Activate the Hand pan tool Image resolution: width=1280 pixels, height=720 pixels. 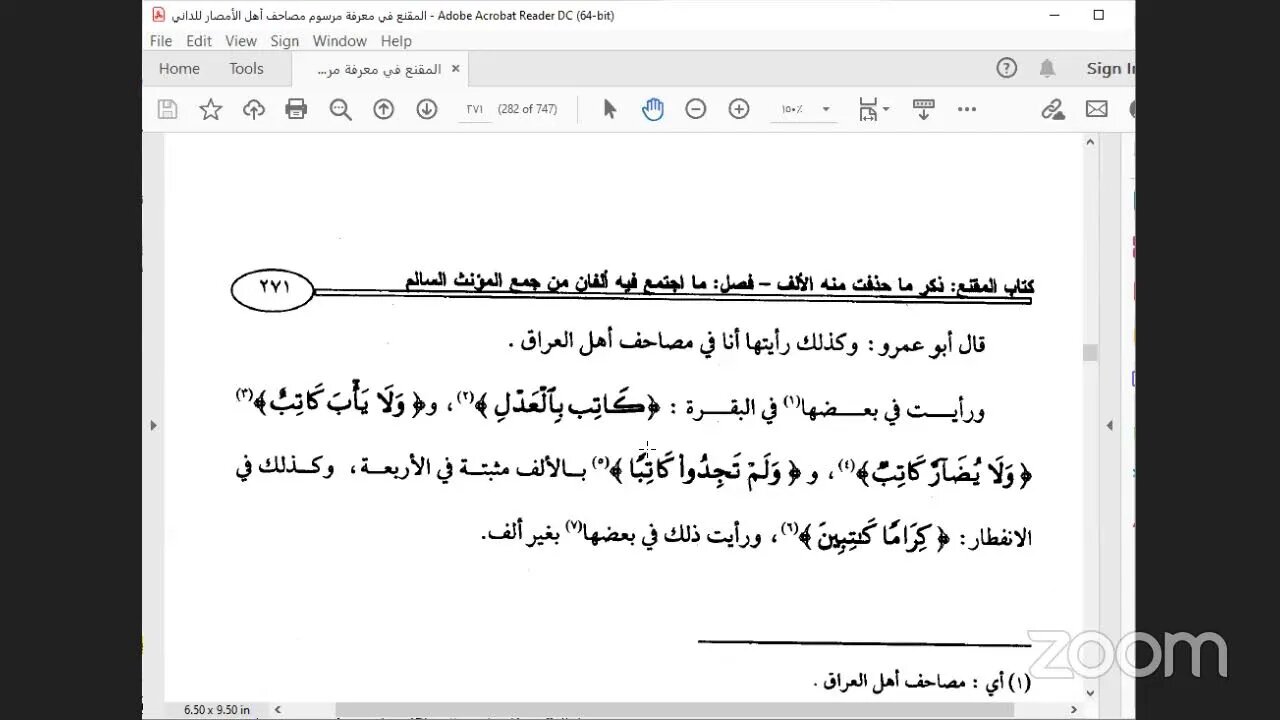point(653,110)
